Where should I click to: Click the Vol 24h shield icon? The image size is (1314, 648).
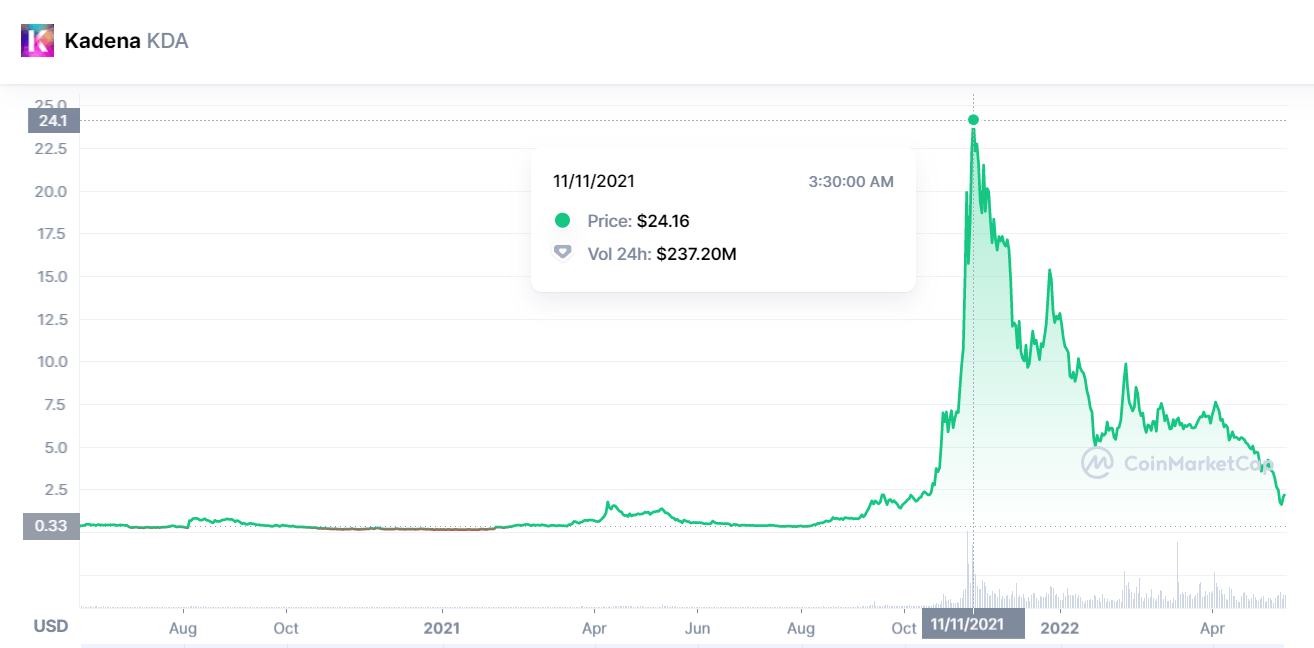tap(563, 253)
